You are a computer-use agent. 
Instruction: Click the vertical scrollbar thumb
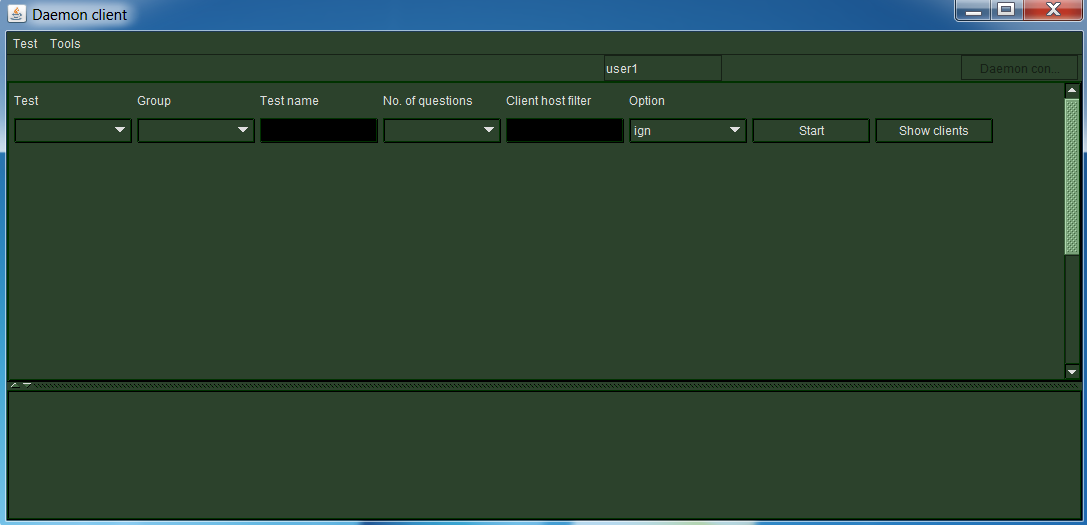point(1072,177)
